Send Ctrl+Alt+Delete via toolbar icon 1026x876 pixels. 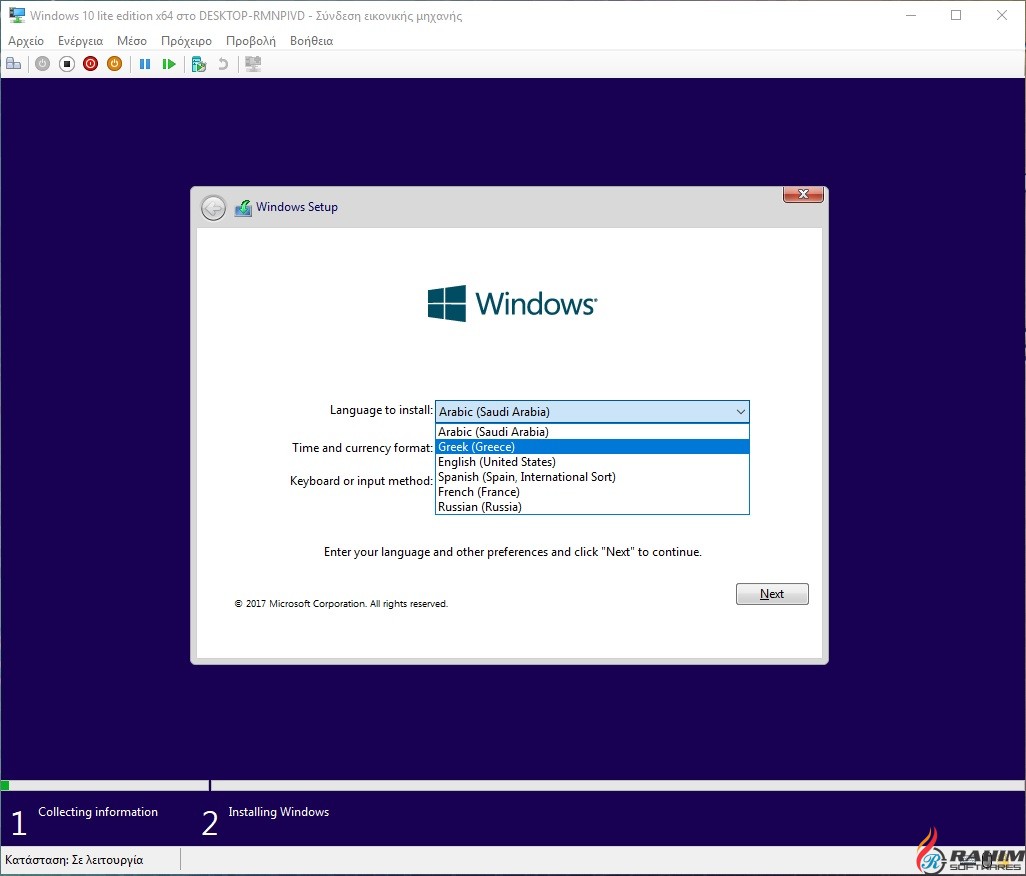(14, 64)
